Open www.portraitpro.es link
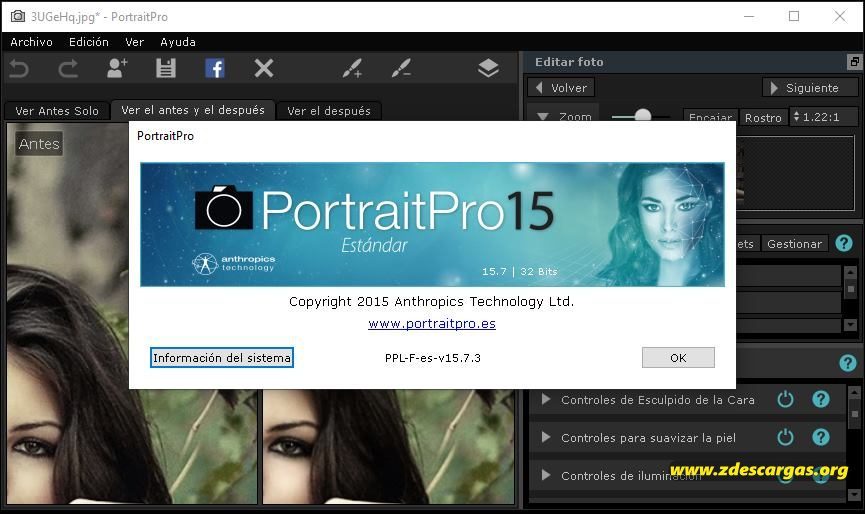Screen dimensions: 865x514 click(432, 324)
